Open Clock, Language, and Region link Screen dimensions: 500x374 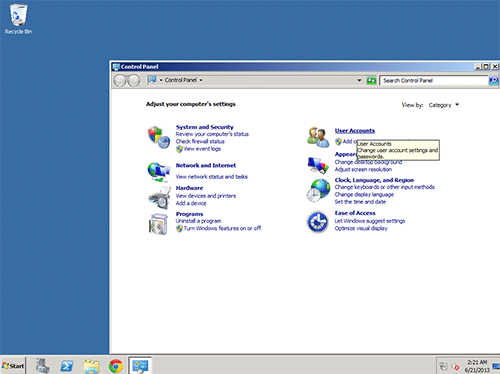[374, 180]
